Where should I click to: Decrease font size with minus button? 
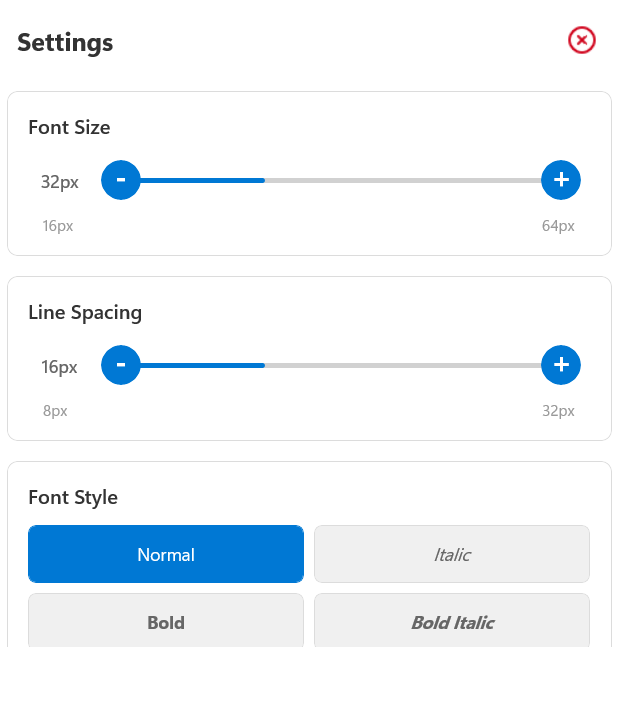tap(121, 180)
